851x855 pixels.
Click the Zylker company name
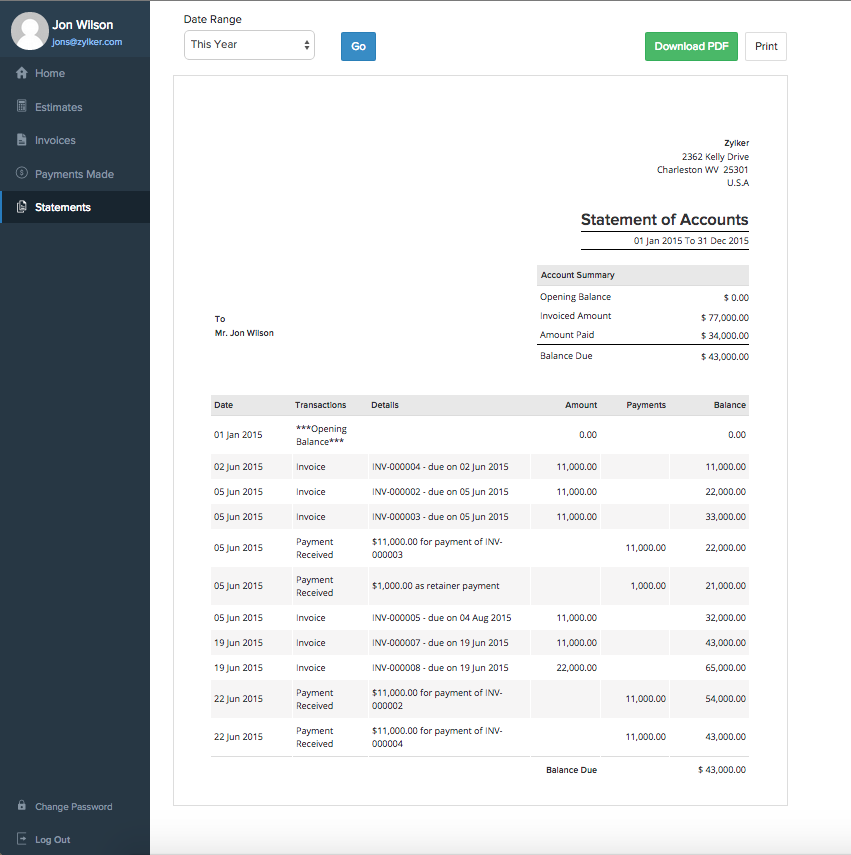[737, 143]
